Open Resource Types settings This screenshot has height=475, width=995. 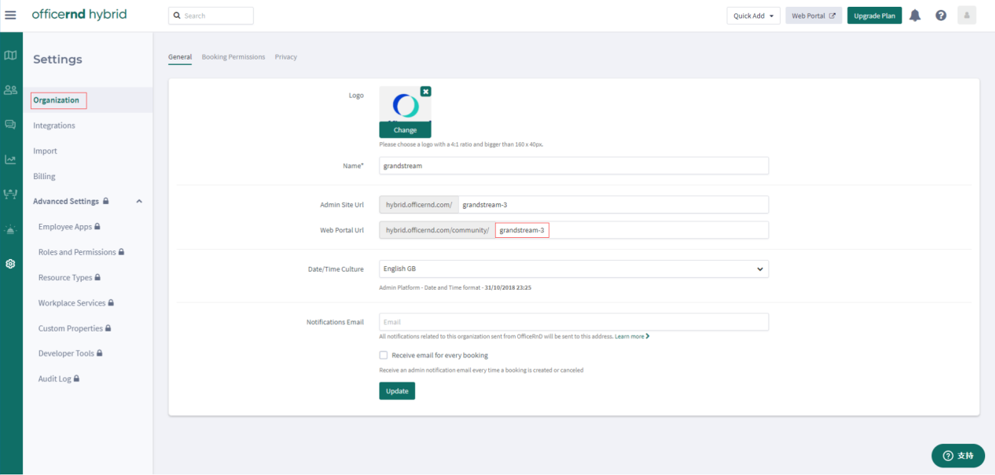pyautogui.click(x=65, y=277)
